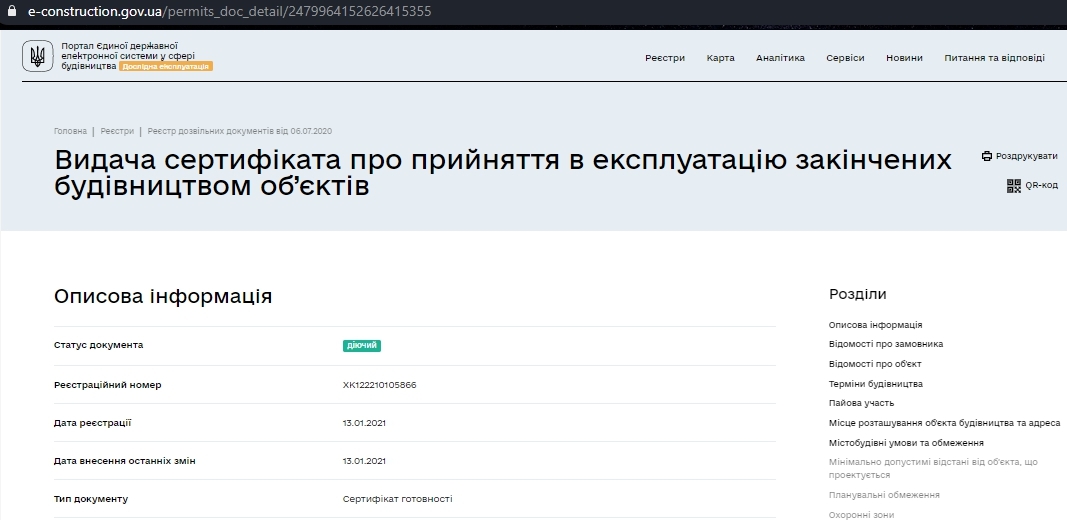Jump to Пайова участь section
Screen dimensions: 1067x520
[x=861, y=403]
